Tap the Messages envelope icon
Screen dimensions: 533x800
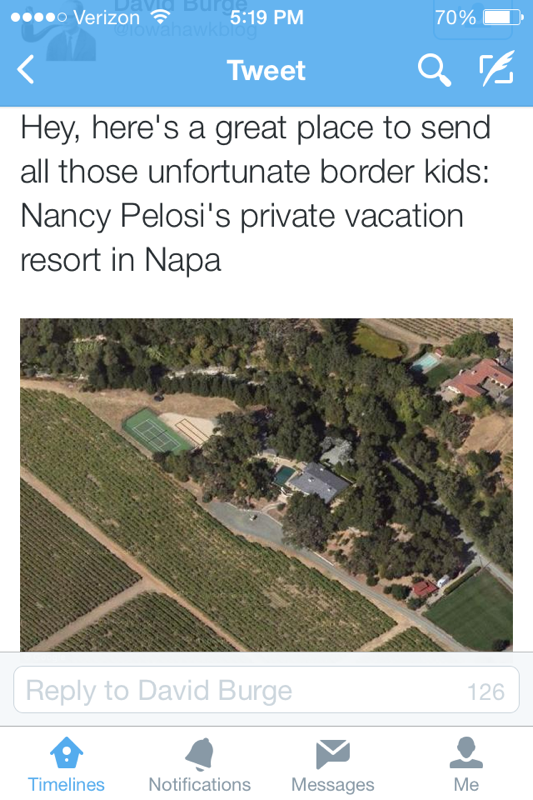[x=333, y=754]
